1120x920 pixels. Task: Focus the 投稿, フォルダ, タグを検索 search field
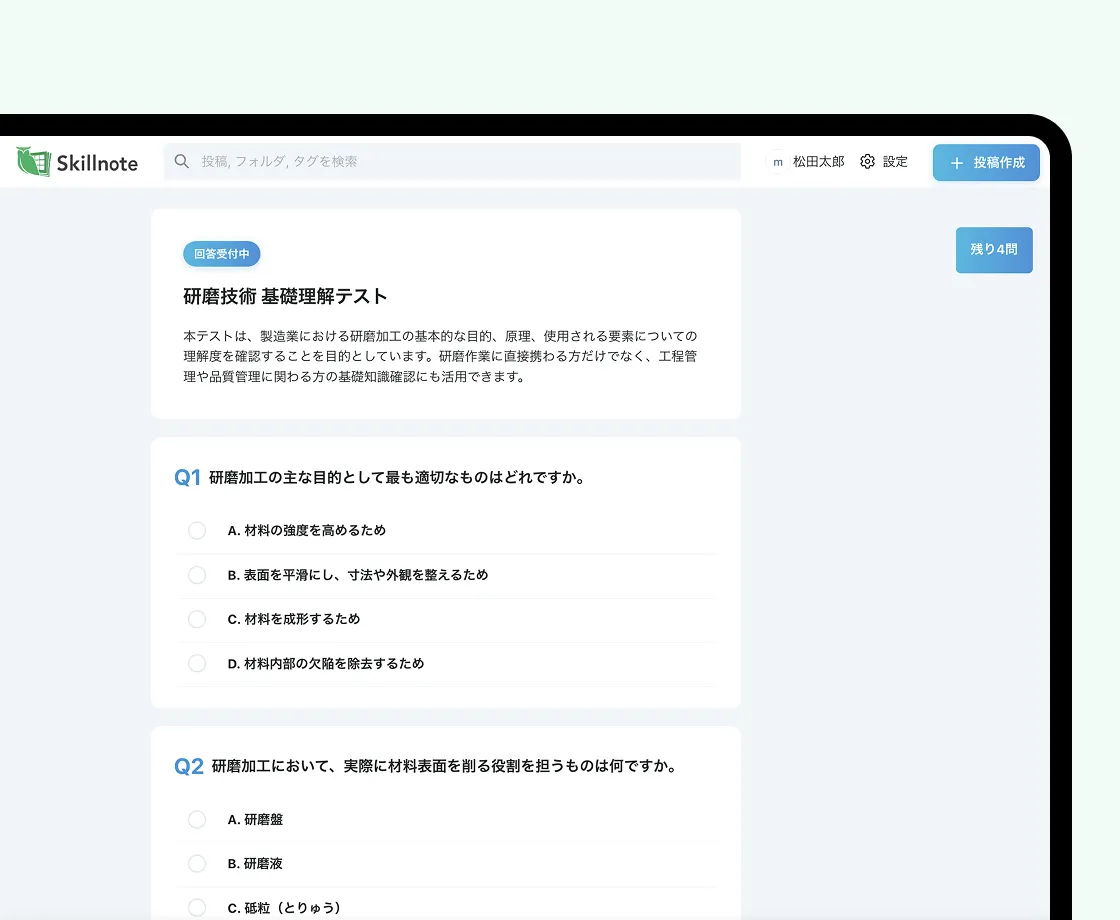[460, 161]
